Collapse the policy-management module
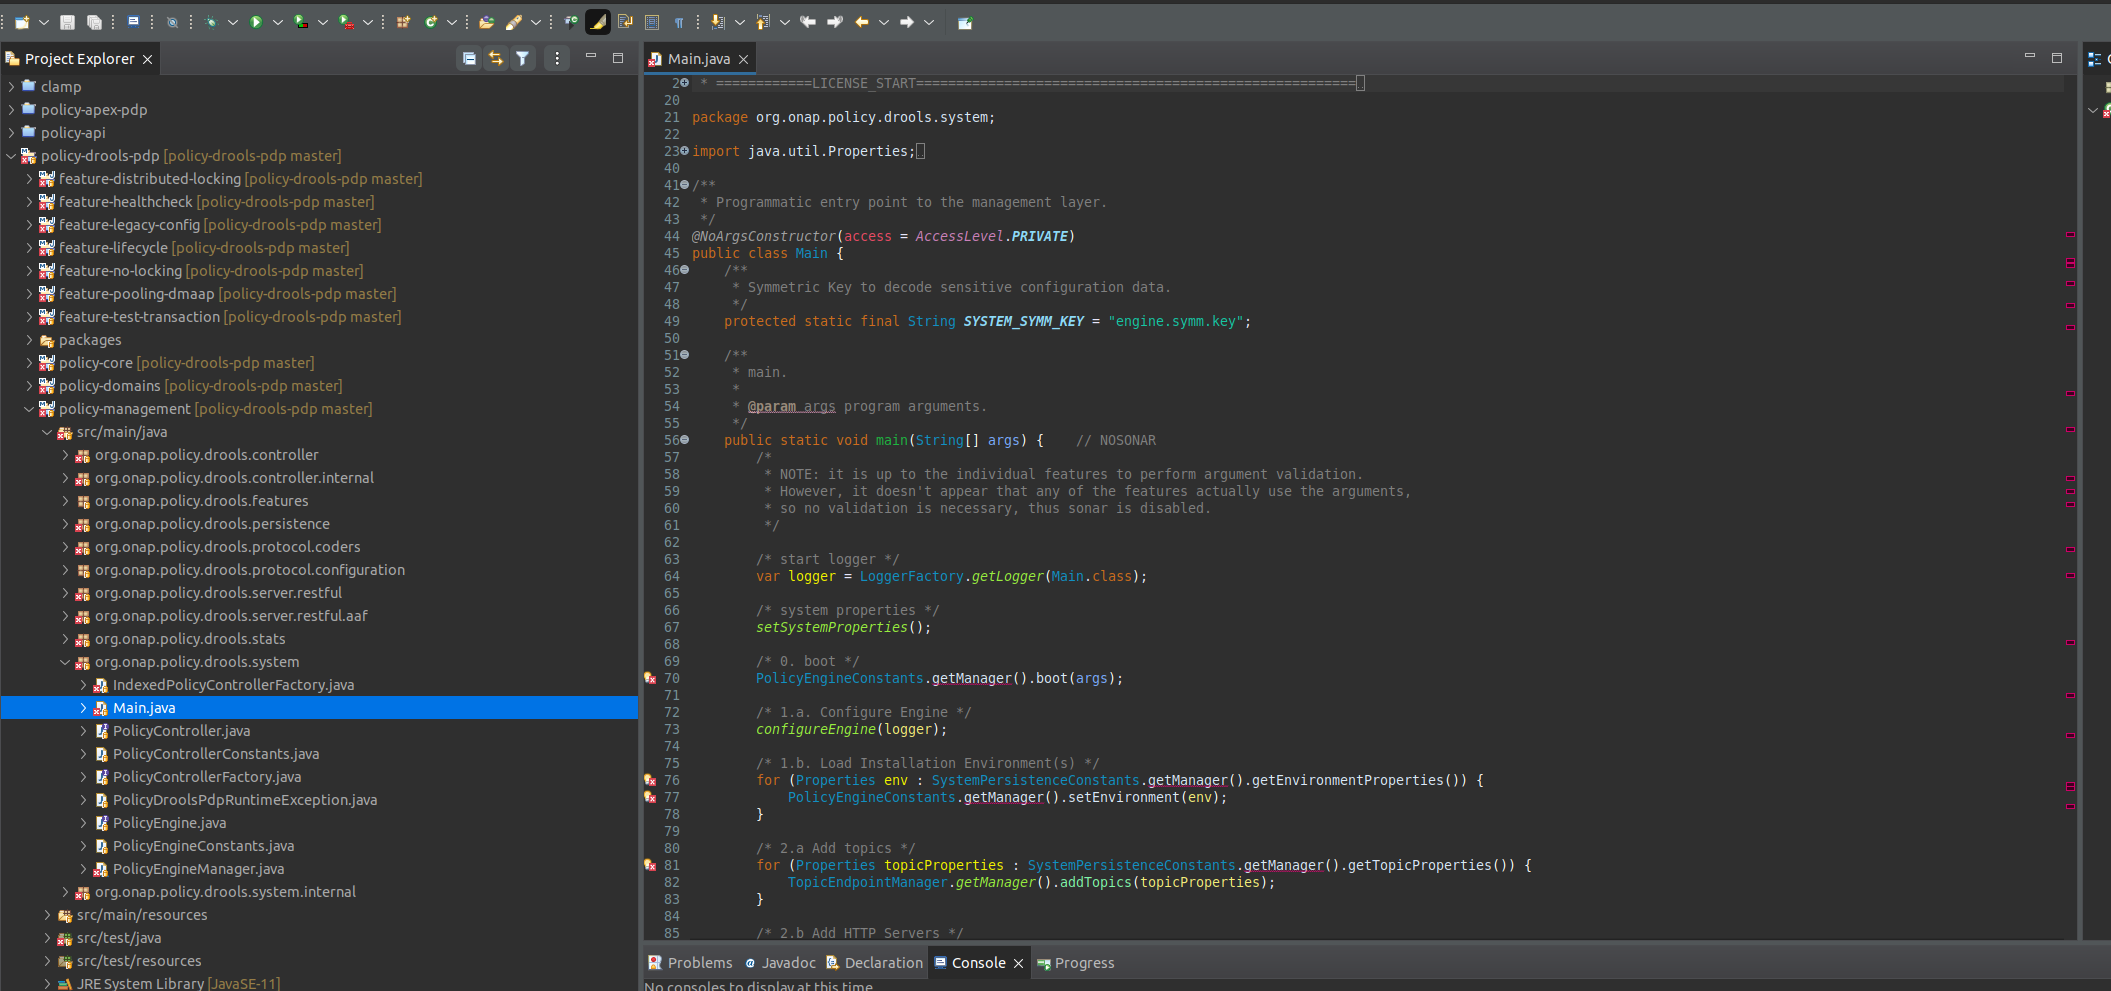 [29, 409]
